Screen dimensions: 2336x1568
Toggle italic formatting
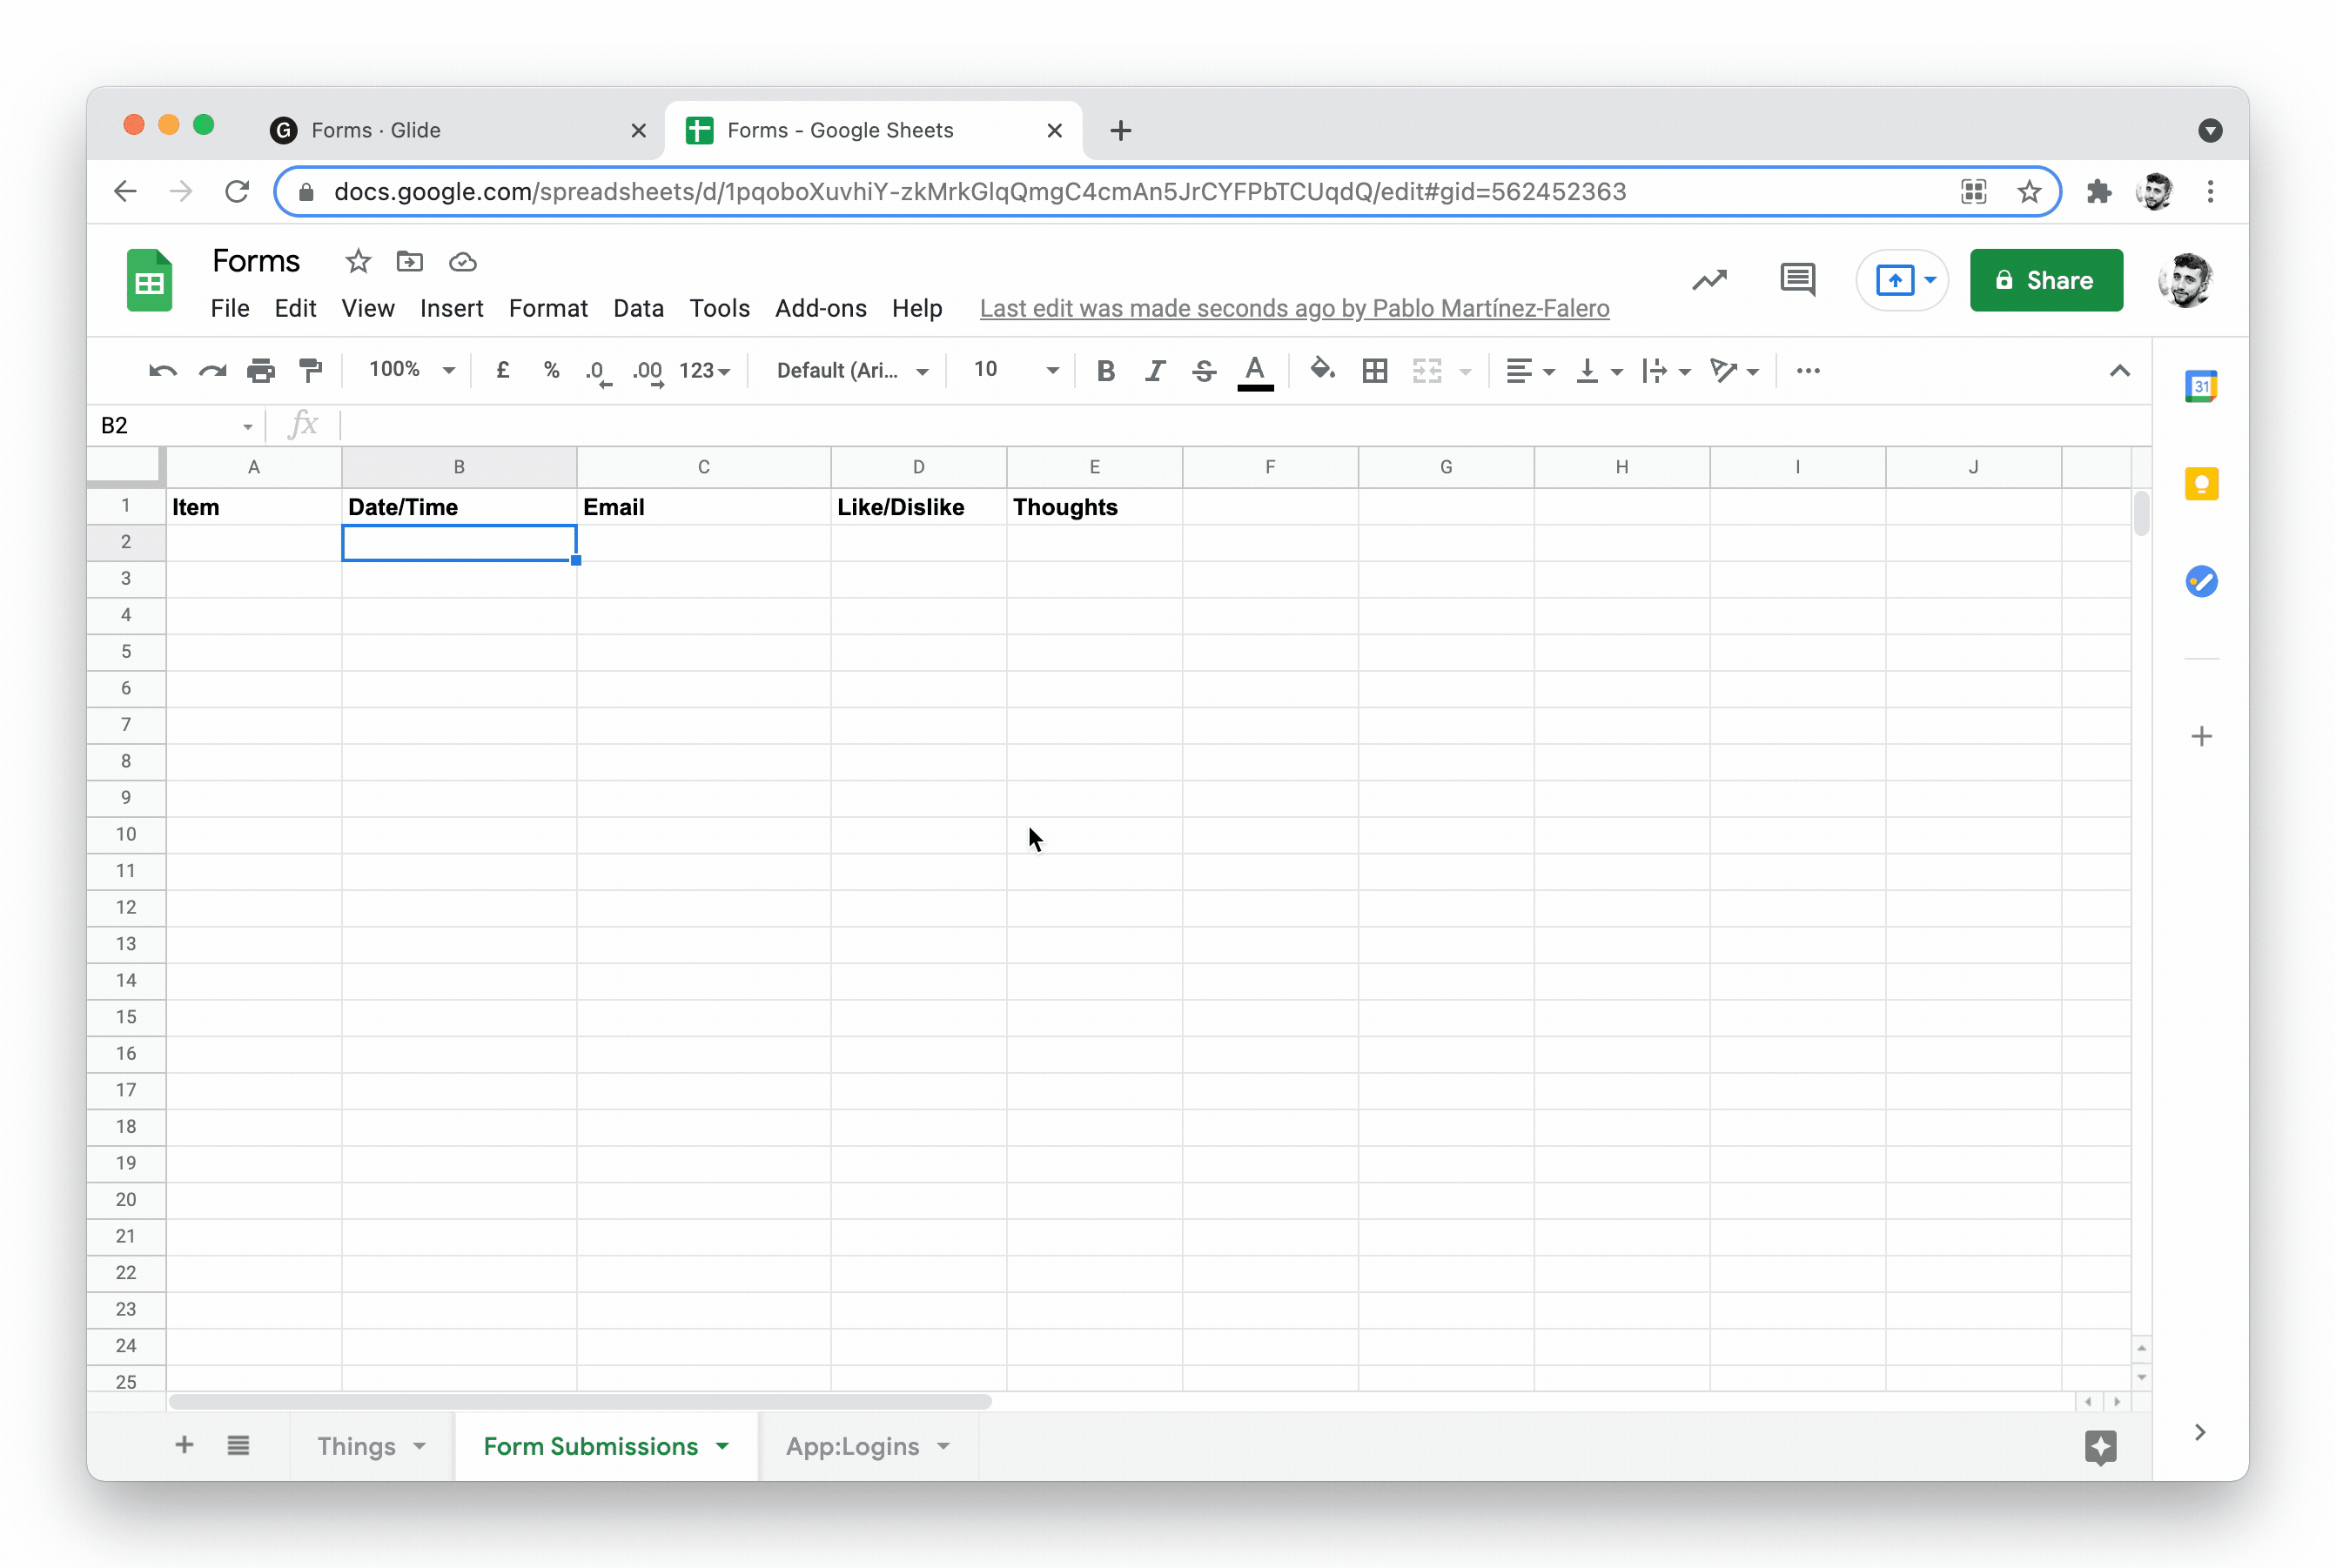click(1155, 371)
